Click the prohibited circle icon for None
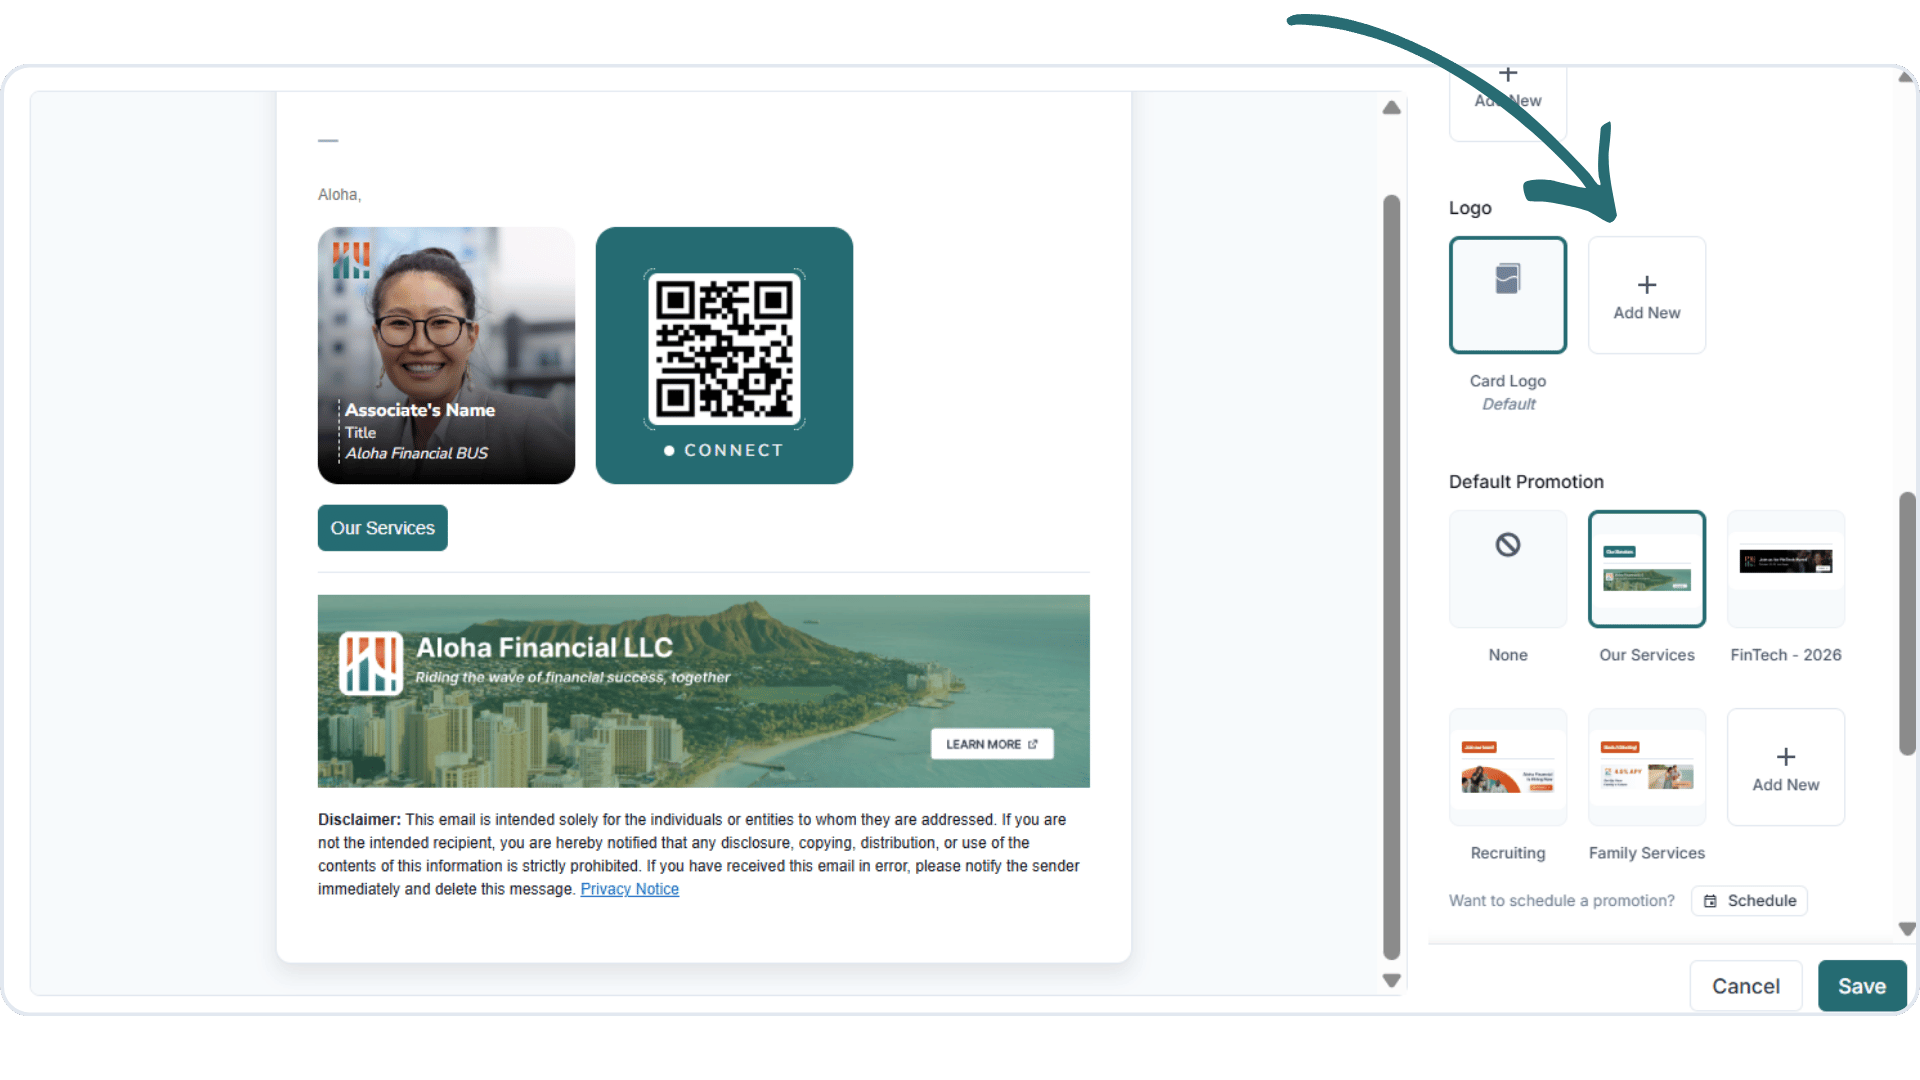The image size is (1920, 1080). coord(1507,545)
